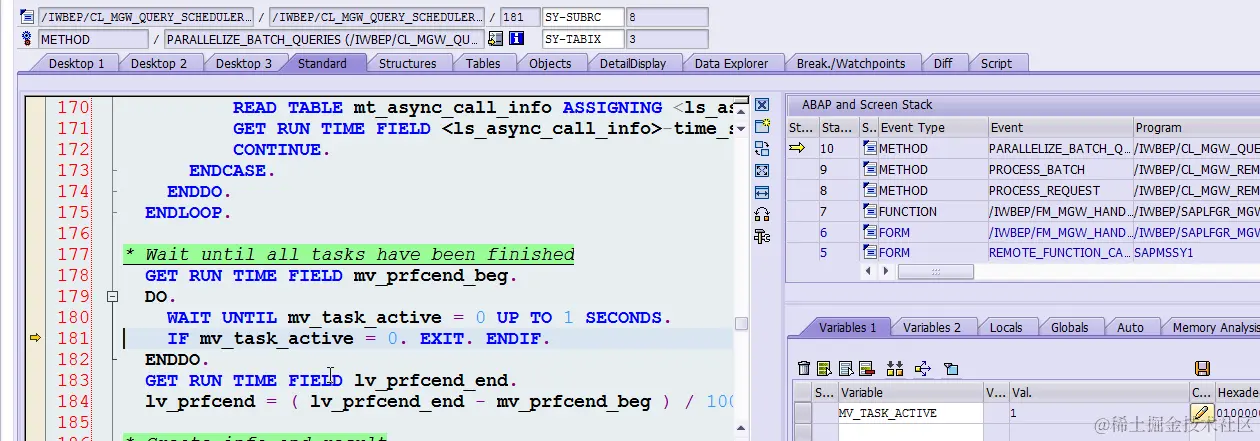Screen dimensions: 1260x441
Task: Click the document icon in stack row 10
Action: click(x=868, y=149)
